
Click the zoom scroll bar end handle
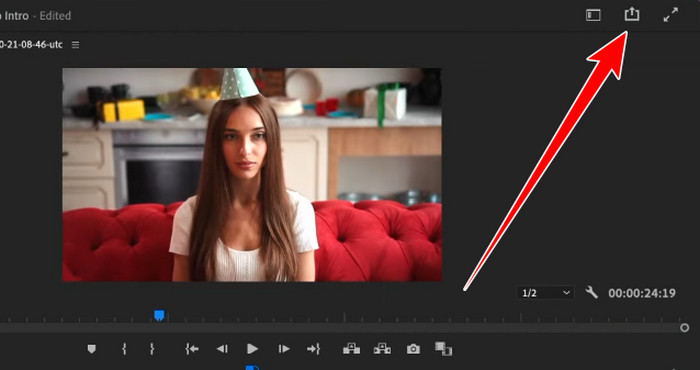click(x=684, y=328)
